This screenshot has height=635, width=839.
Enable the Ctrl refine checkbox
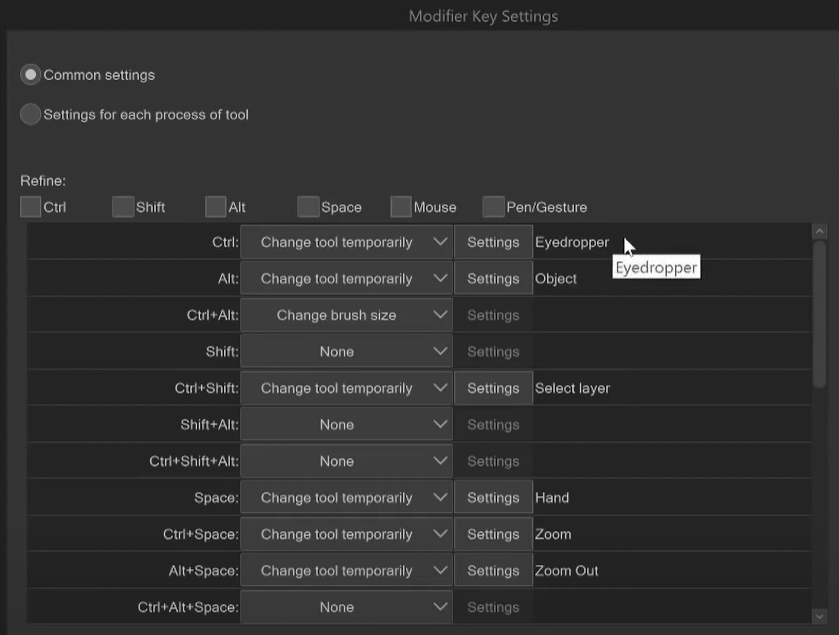tap(31, 207)
